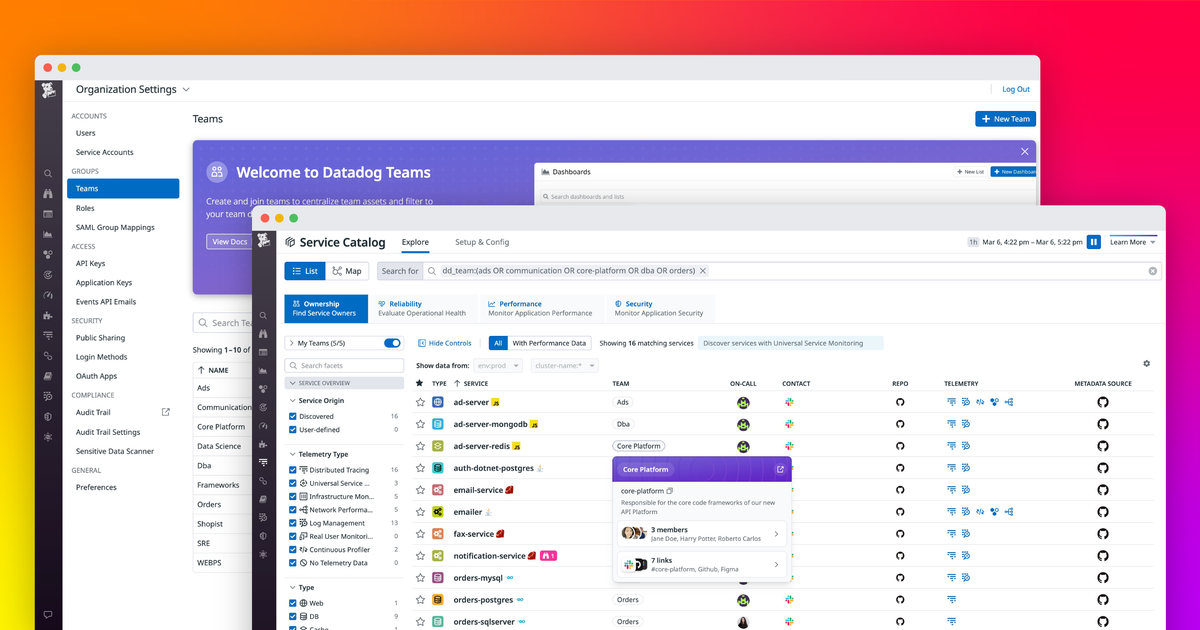Expand the My Teams (5/5) section
1200x630 pixels.
pyautogui.click(x=291, y=343)
